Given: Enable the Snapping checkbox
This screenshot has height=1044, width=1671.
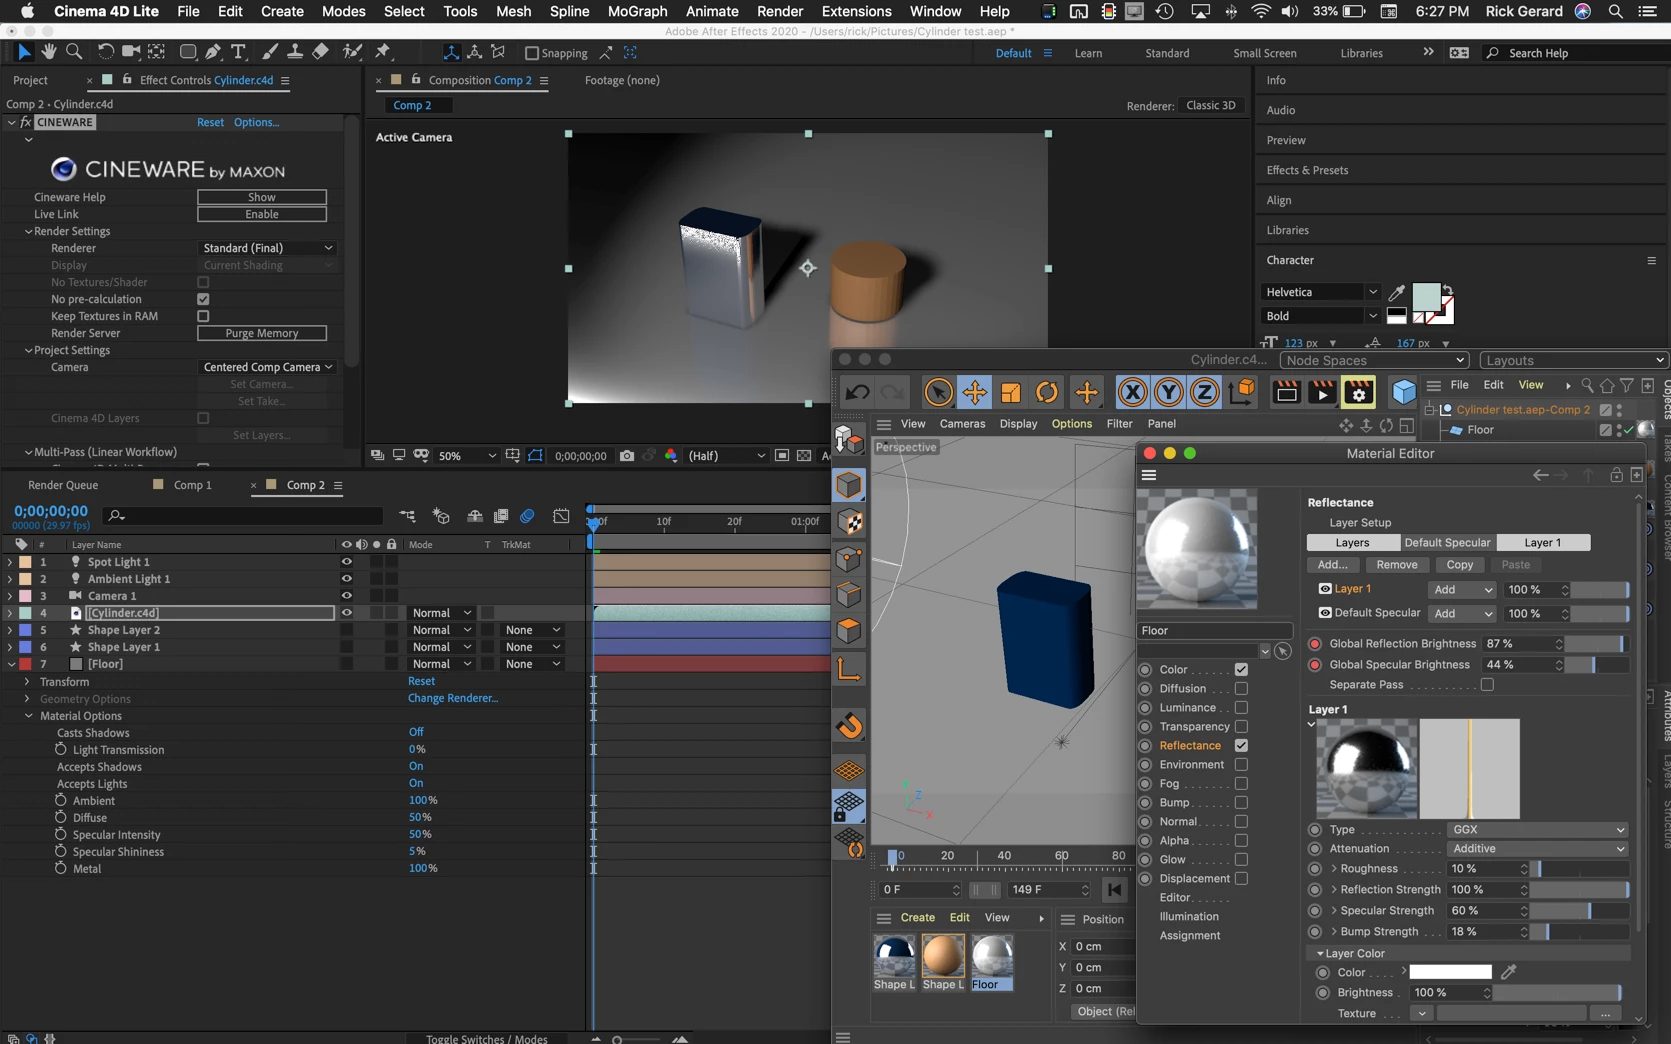Looking at the screenshot, I should pos(532,53).
